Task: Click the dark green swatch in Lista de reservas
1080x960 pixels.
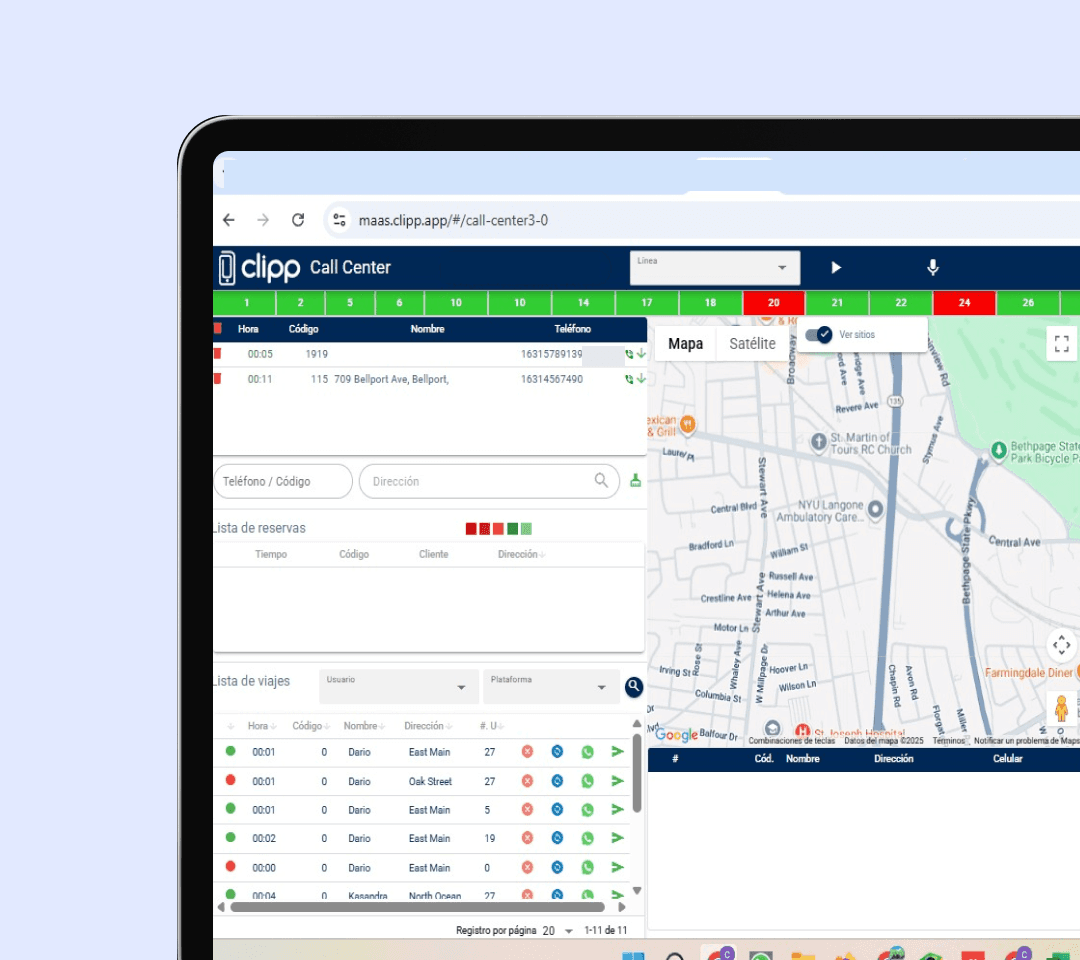Action: (512, 529)
